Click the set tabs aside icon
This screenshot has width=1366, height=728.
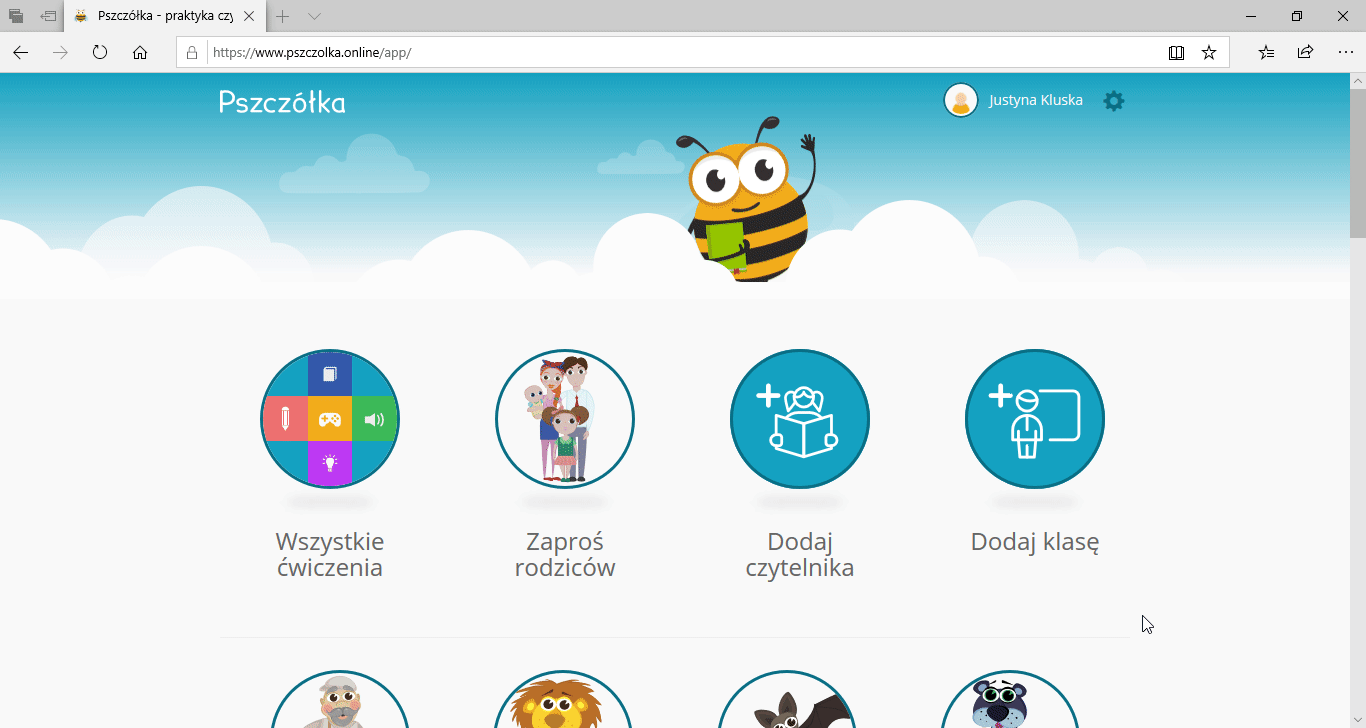(x=48, y=16)
